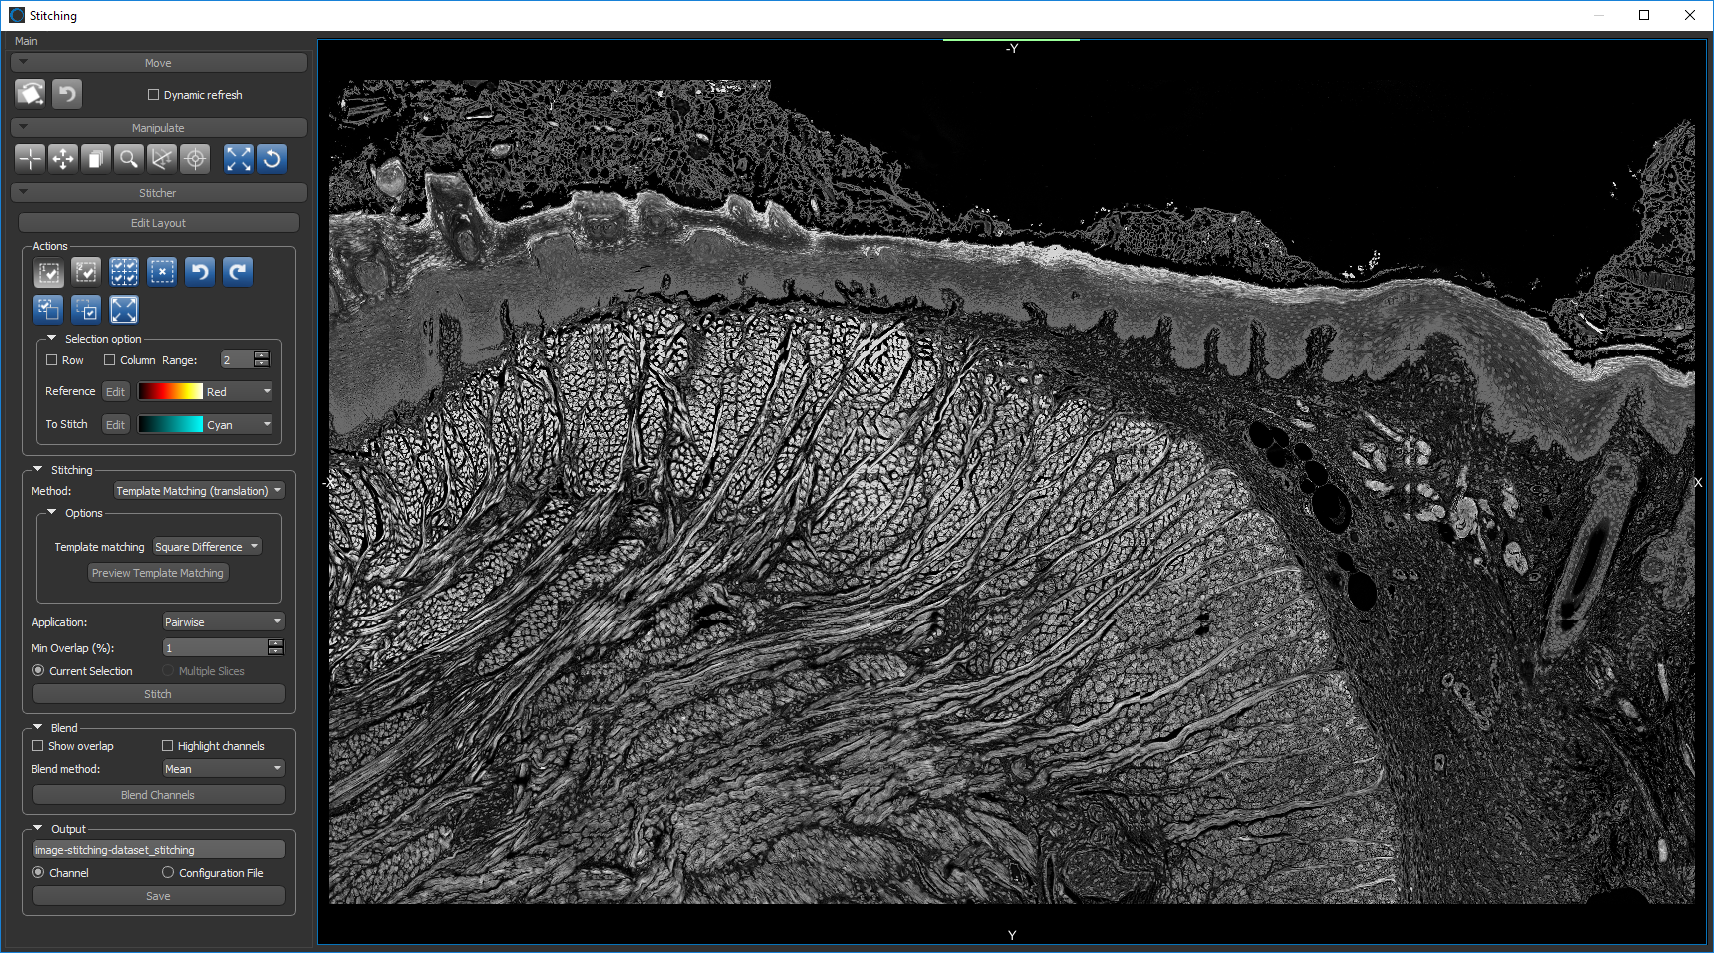
Task: Click the reset view icon in Manipulate
Action: click(272, 159)
